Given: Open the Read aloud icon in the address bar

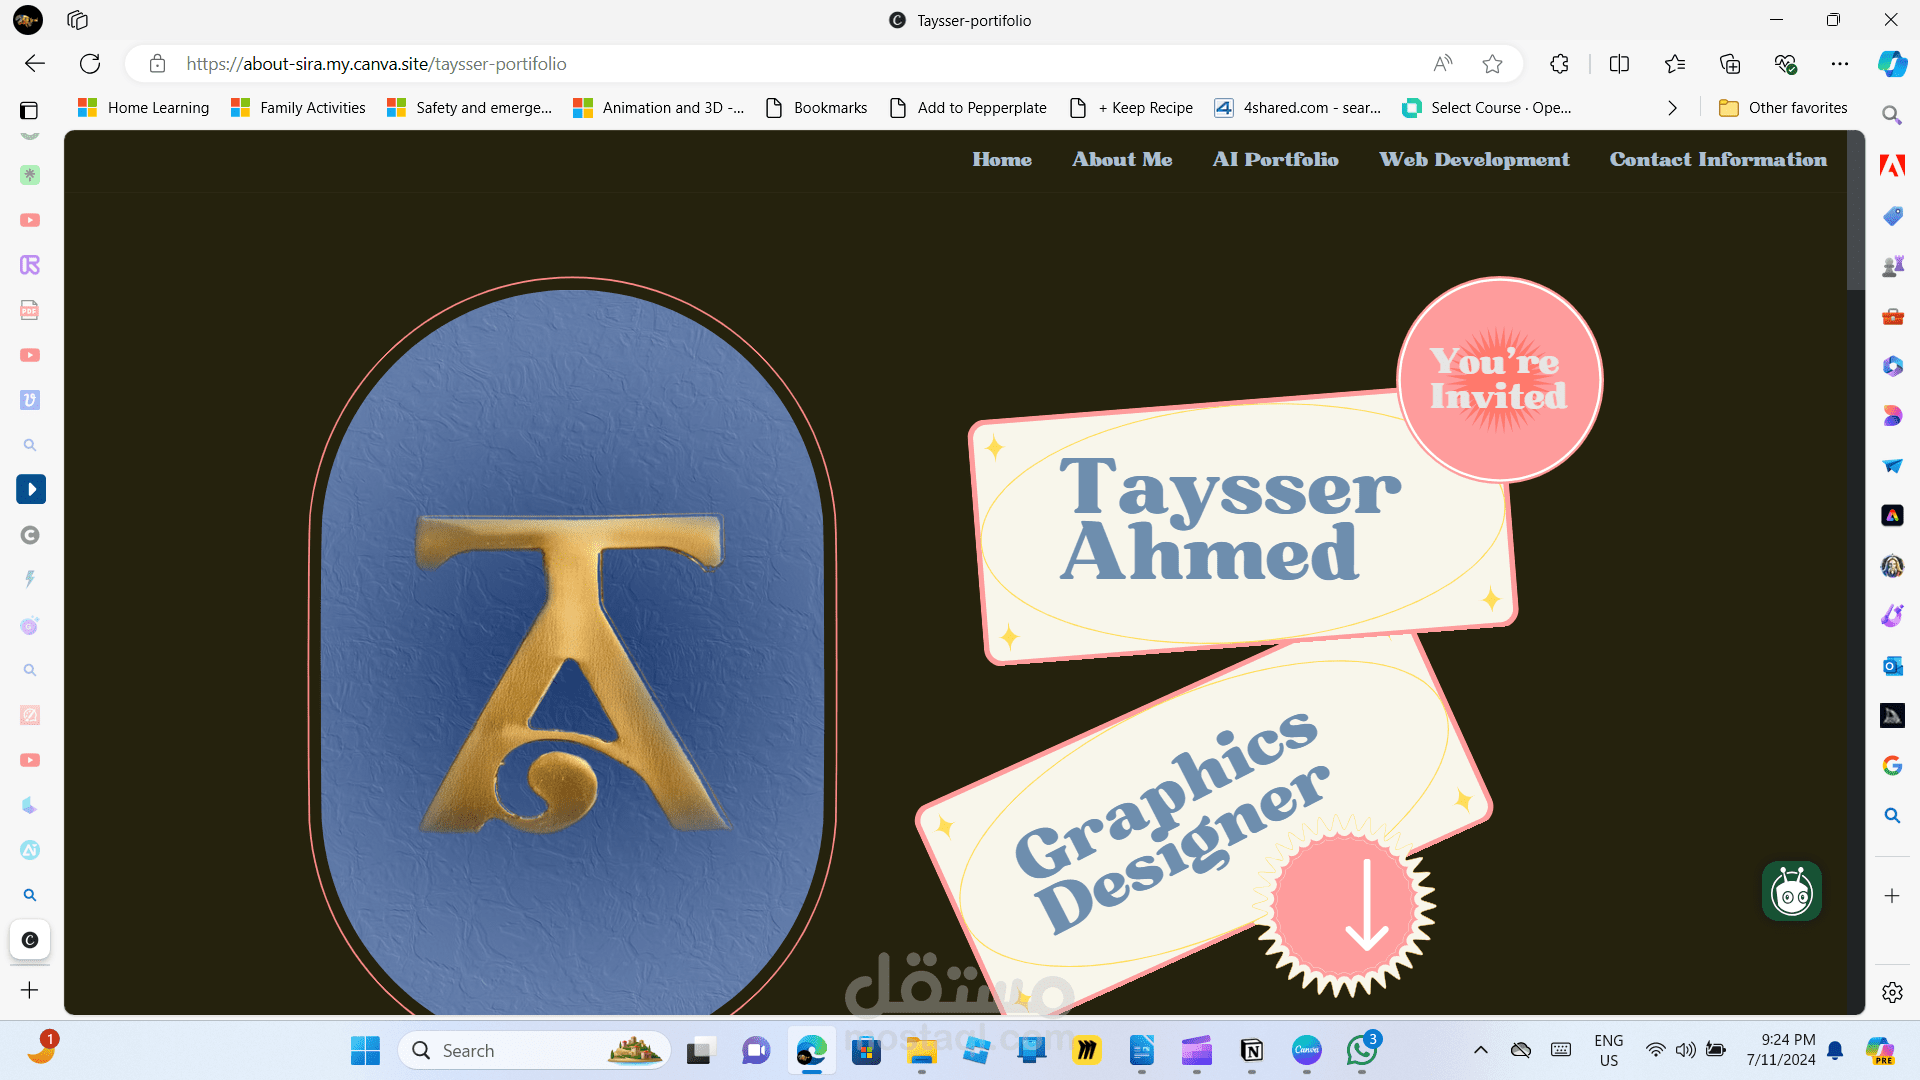Looking at the screenshot, I should (1442, 64).
